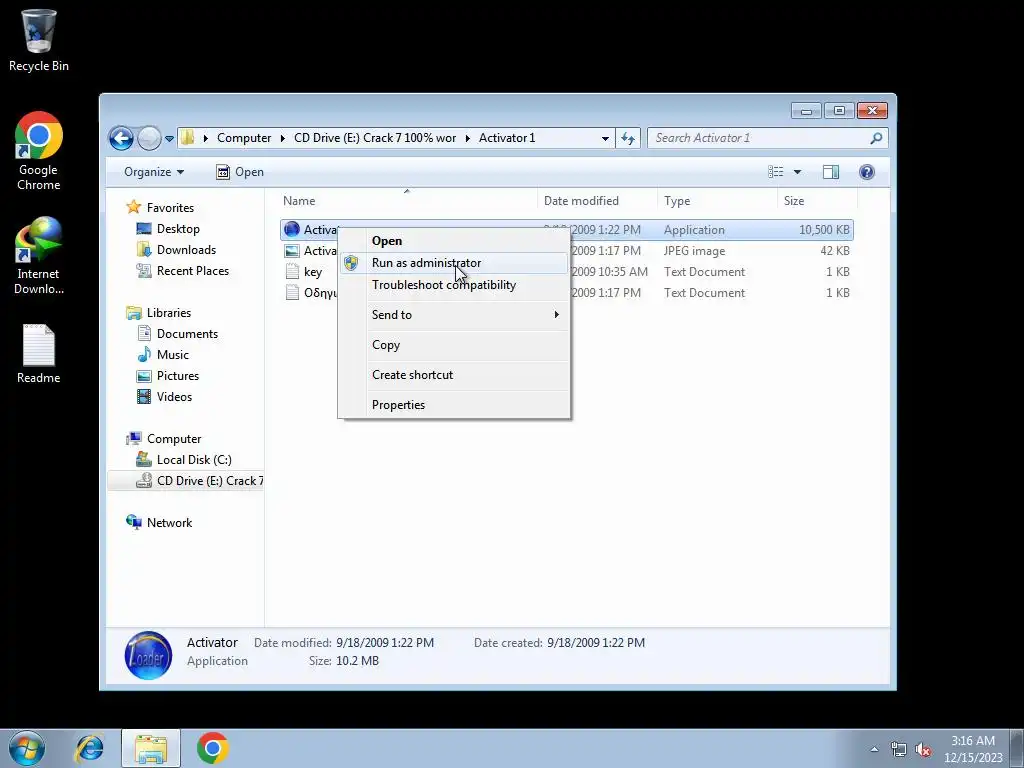Viewport: 1024px width, 768px height.
Task: Select the Activator application file icon
Action: coord(292,229)
